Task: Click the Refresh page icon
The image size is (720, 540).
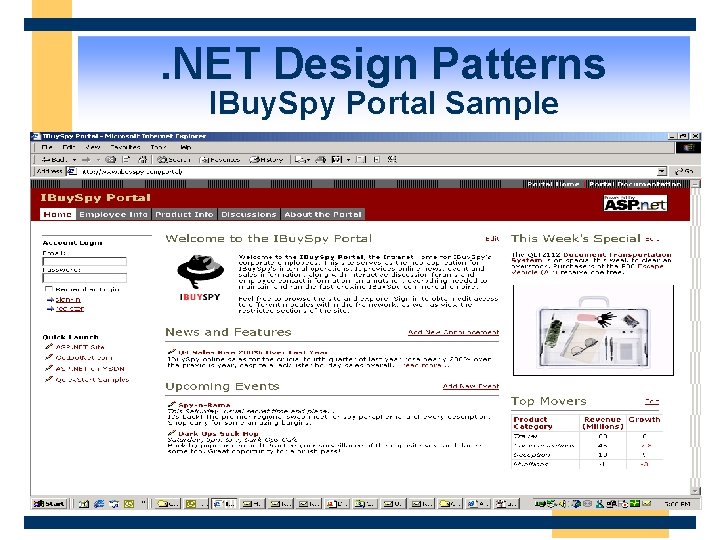Action: pos(126,159)
